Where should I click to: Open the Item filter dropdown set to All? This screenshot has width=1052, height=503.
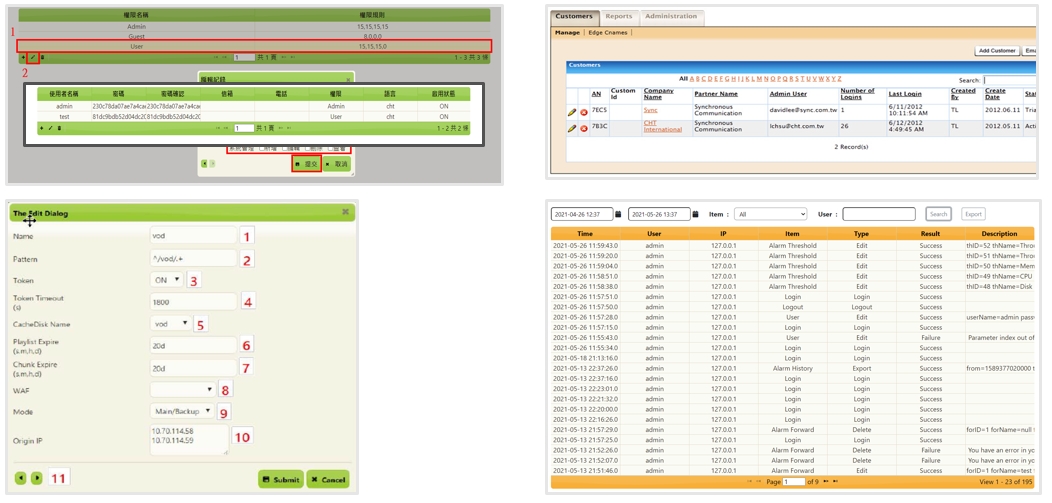[x=770, y=214]
